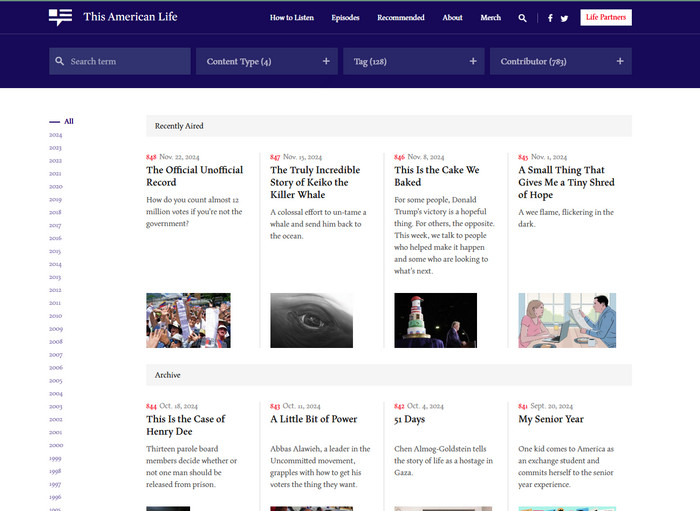Filter episodes by year 2015
Screen dimensions: 700x511
pyautogui.click(x=55, y=251)
